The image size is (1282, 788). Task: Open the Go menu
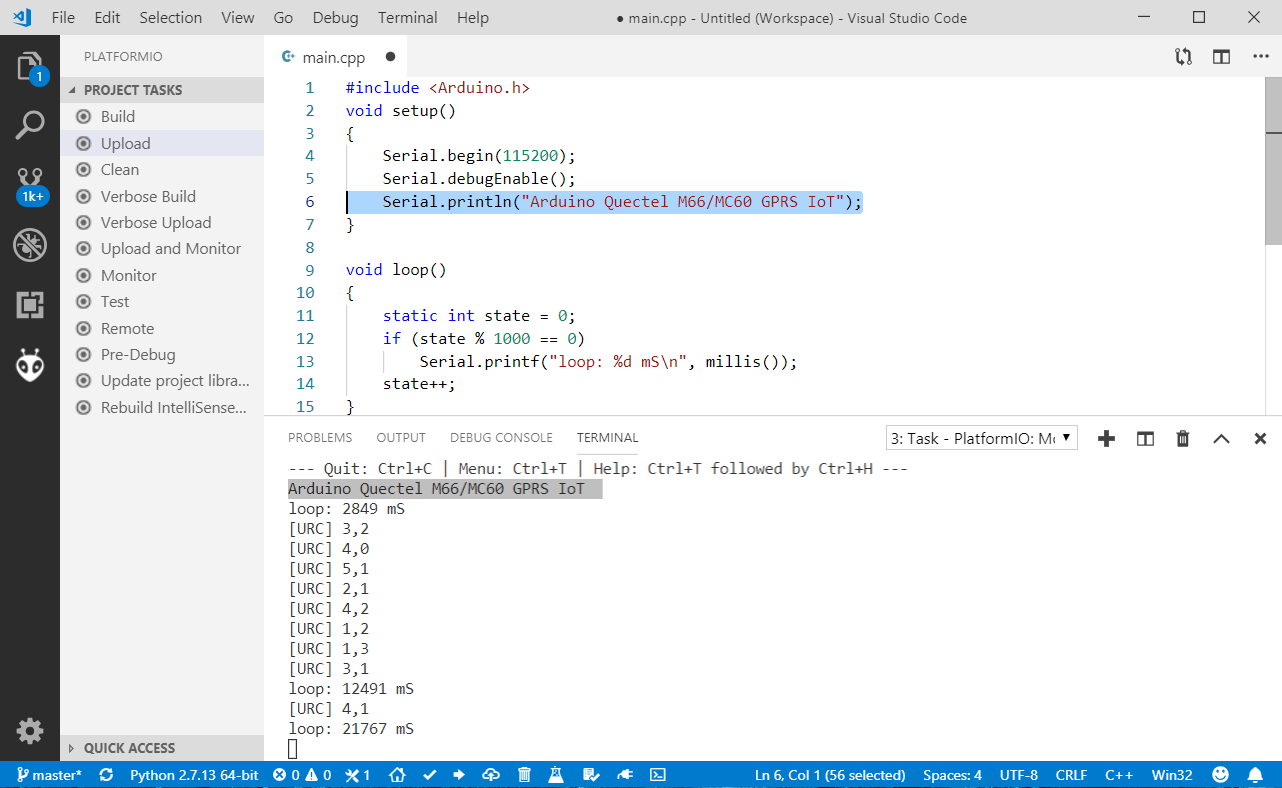tap(283, 17)
